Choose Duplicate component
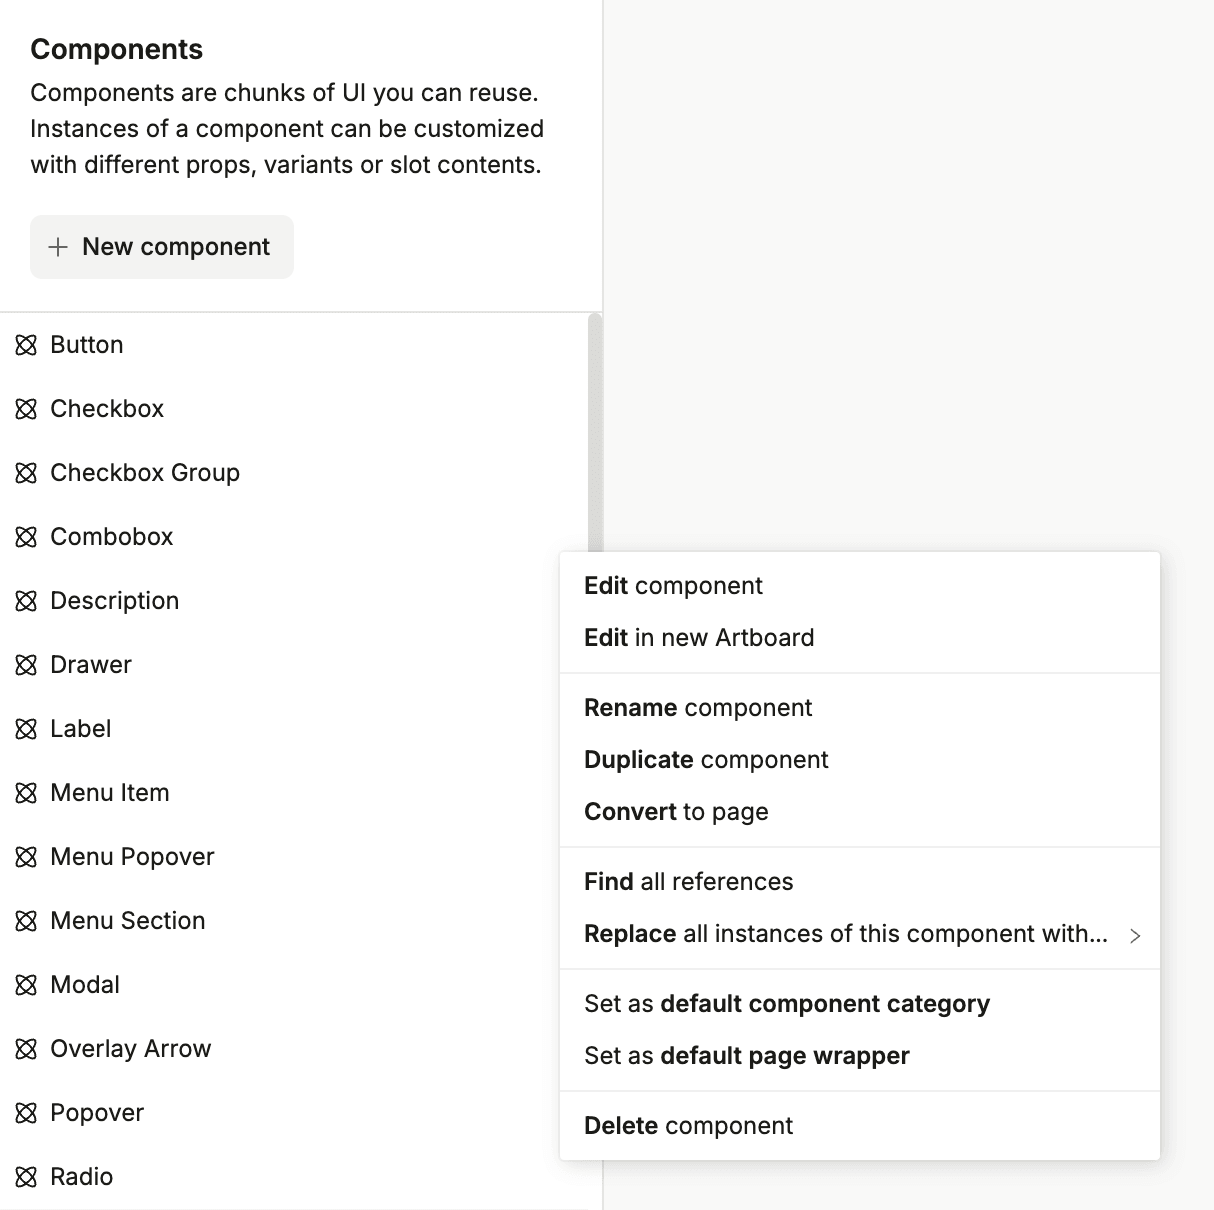 [x=706, y=759]
